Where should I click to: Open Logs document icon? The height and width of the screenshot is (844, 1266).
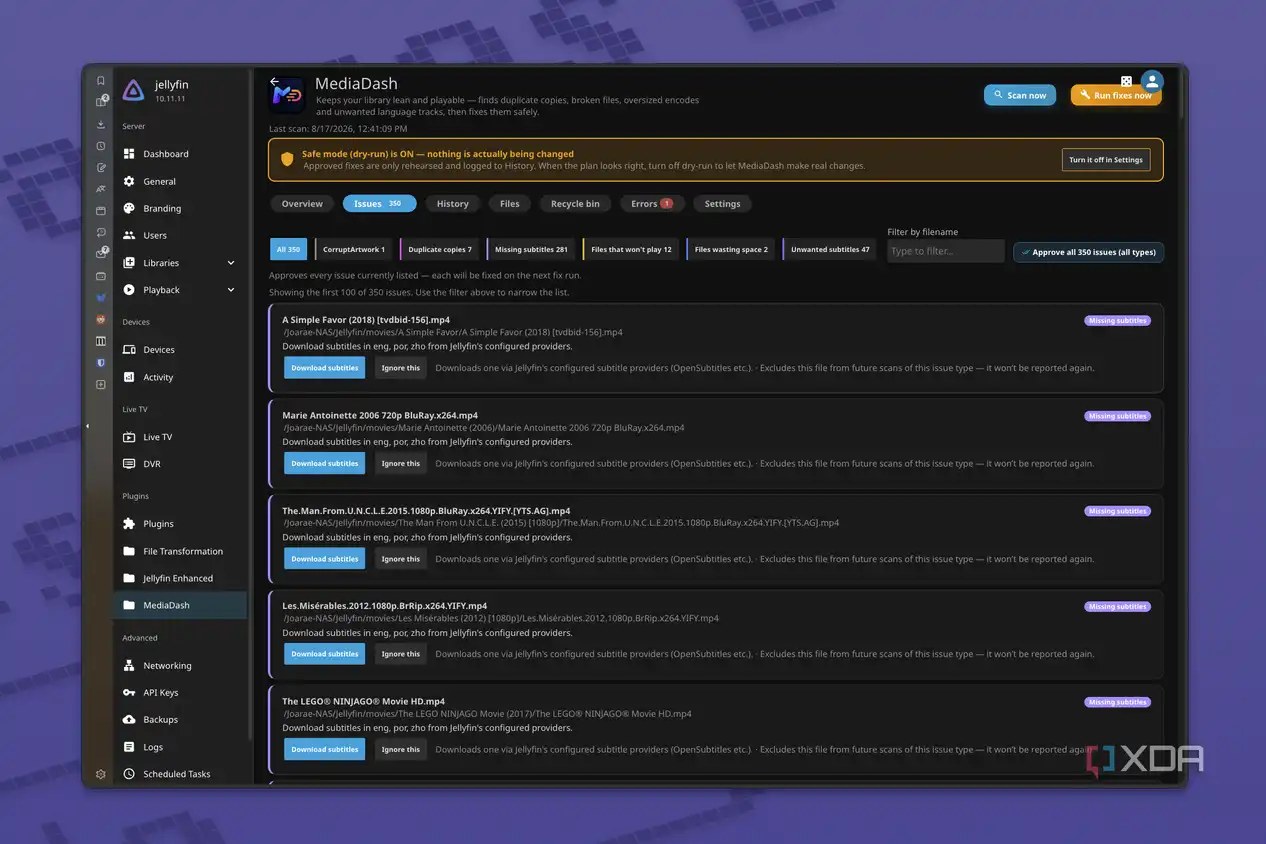tap(129, 747)
